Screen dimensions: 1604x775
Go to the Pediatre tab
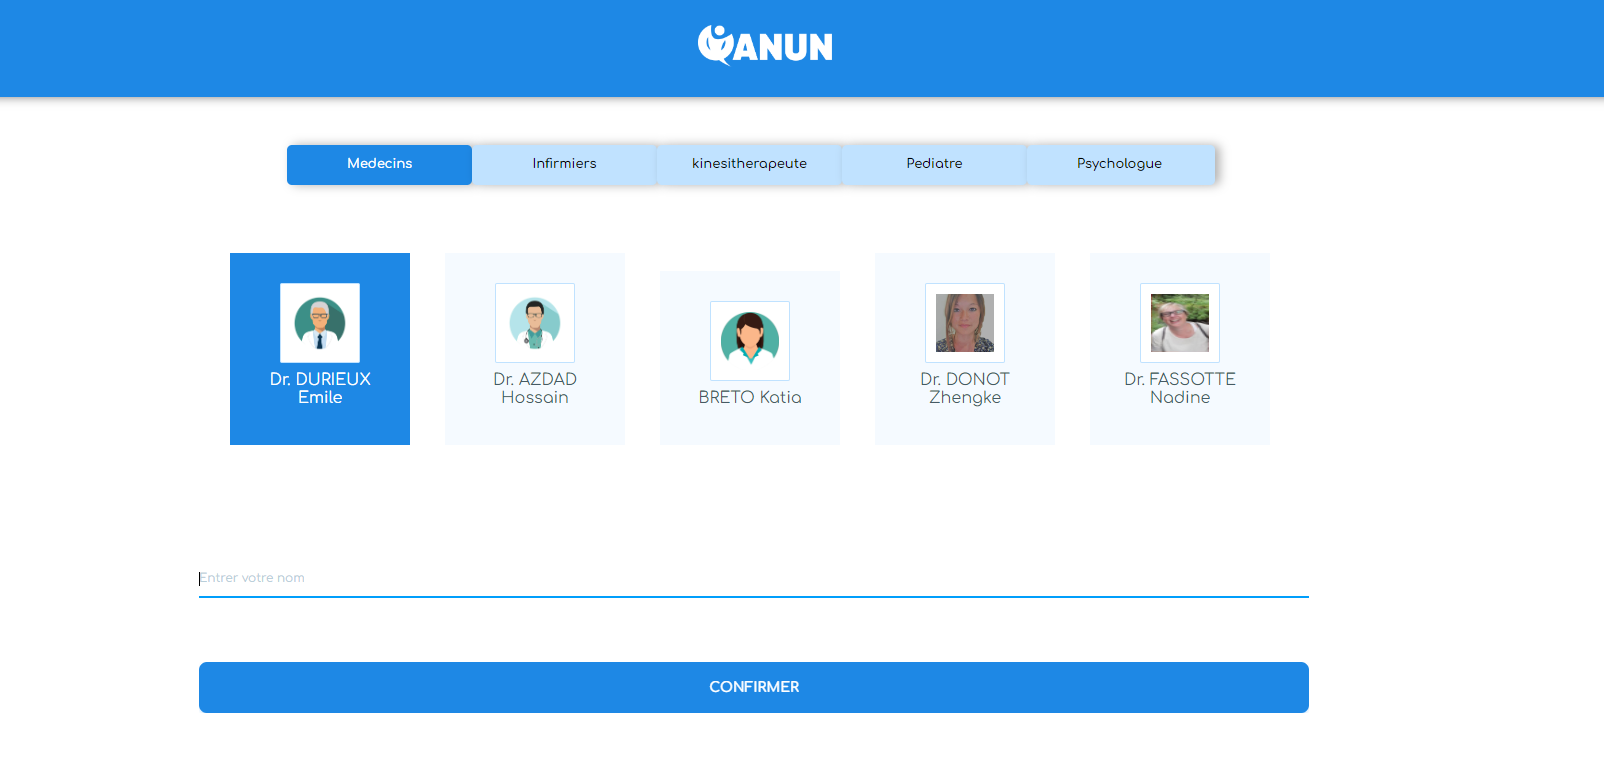(934, 164)
